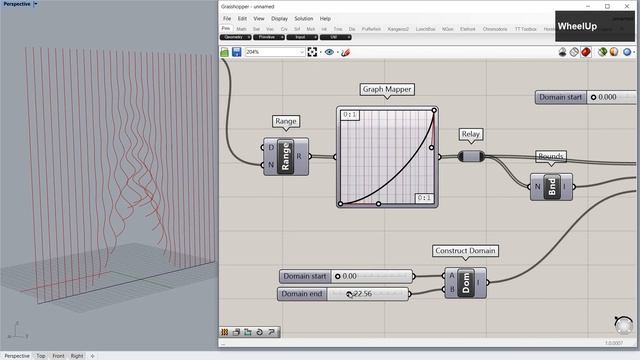Switch to the LunchBox tab
The width and height of the screenshot is (640, 360).
click(425, 29)
